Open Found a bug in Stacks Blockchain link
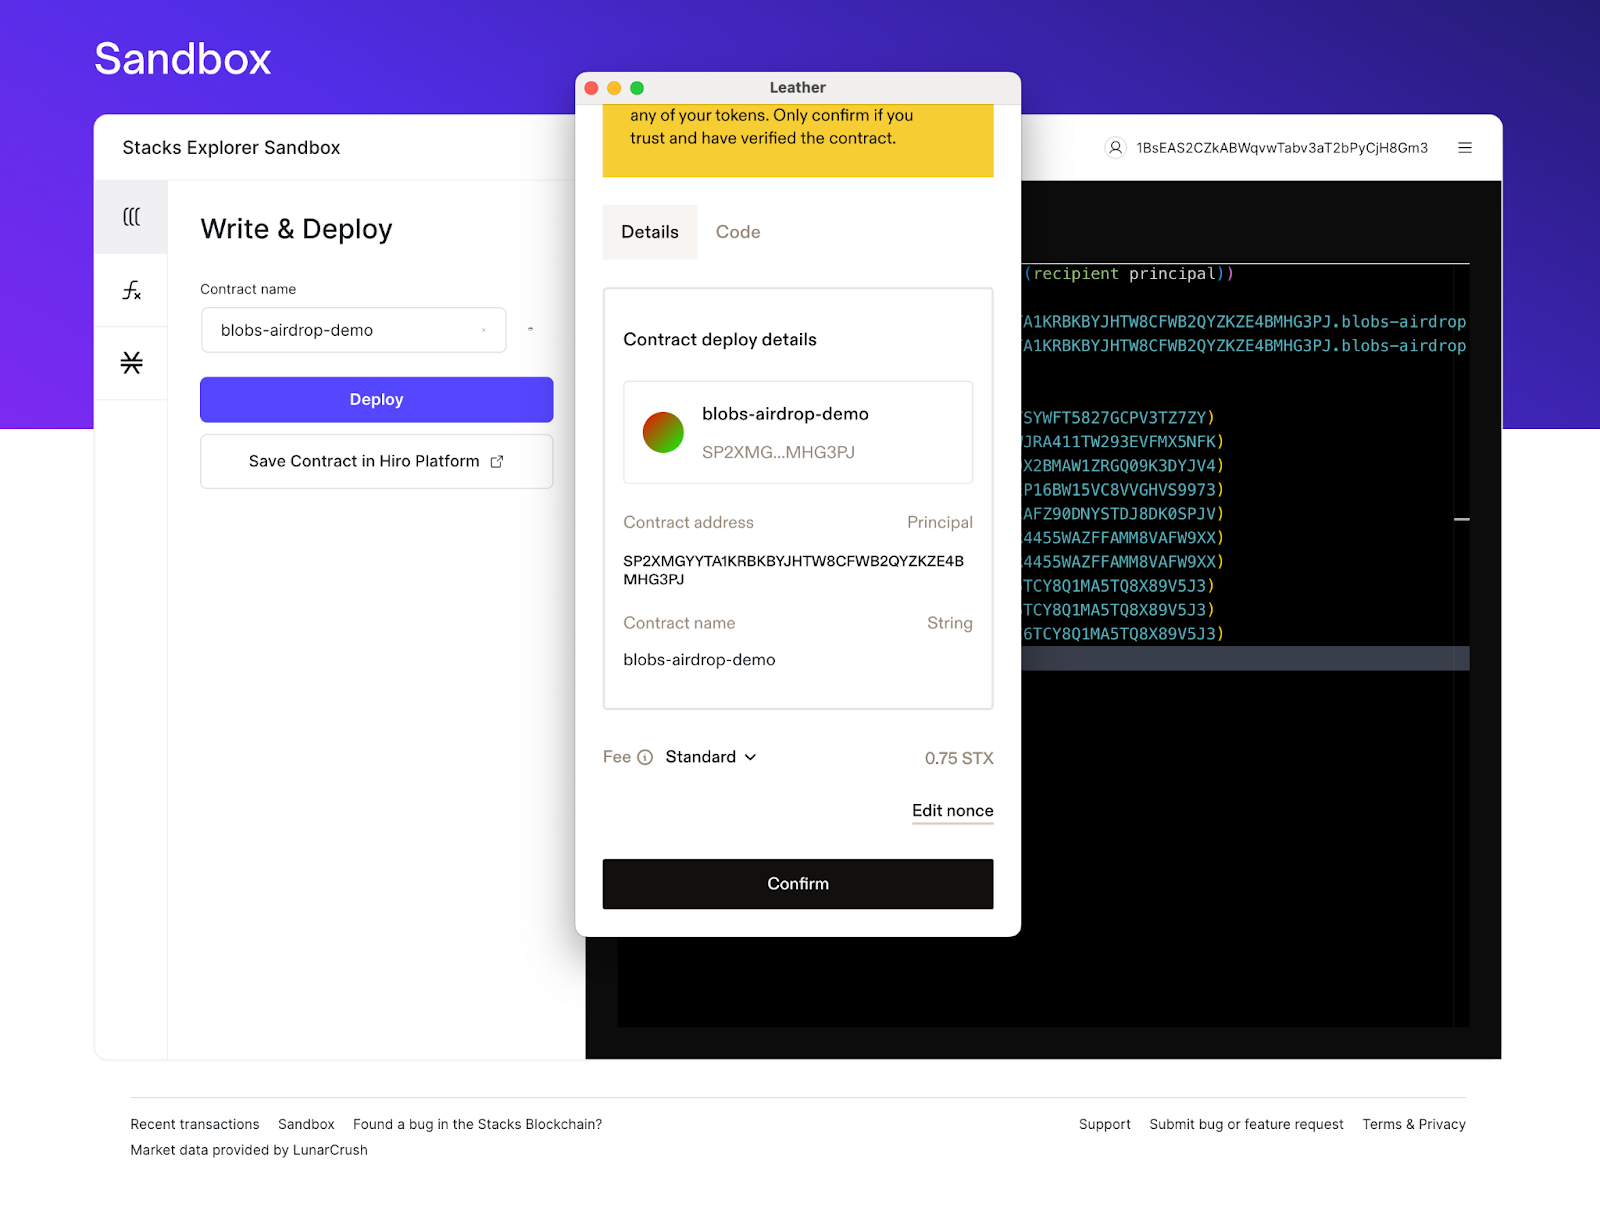Image resolution: width=1600 pixels, height=1215 pixels. click(477, 1124)
